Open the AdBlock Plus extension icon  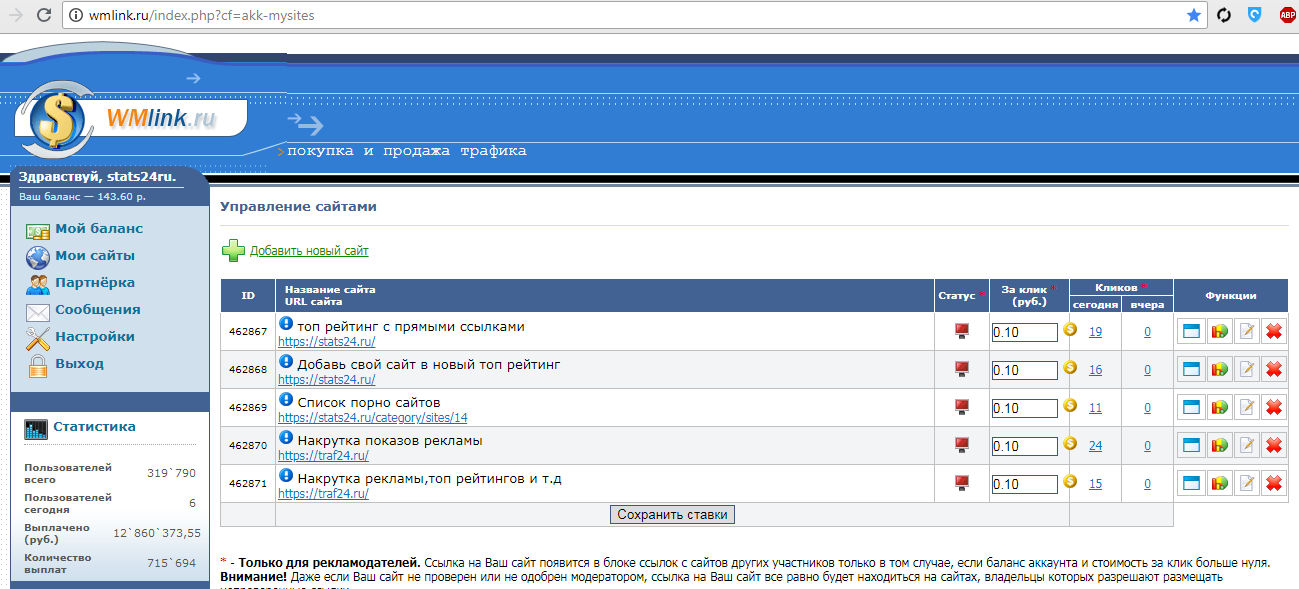(x=1287, y=15)
